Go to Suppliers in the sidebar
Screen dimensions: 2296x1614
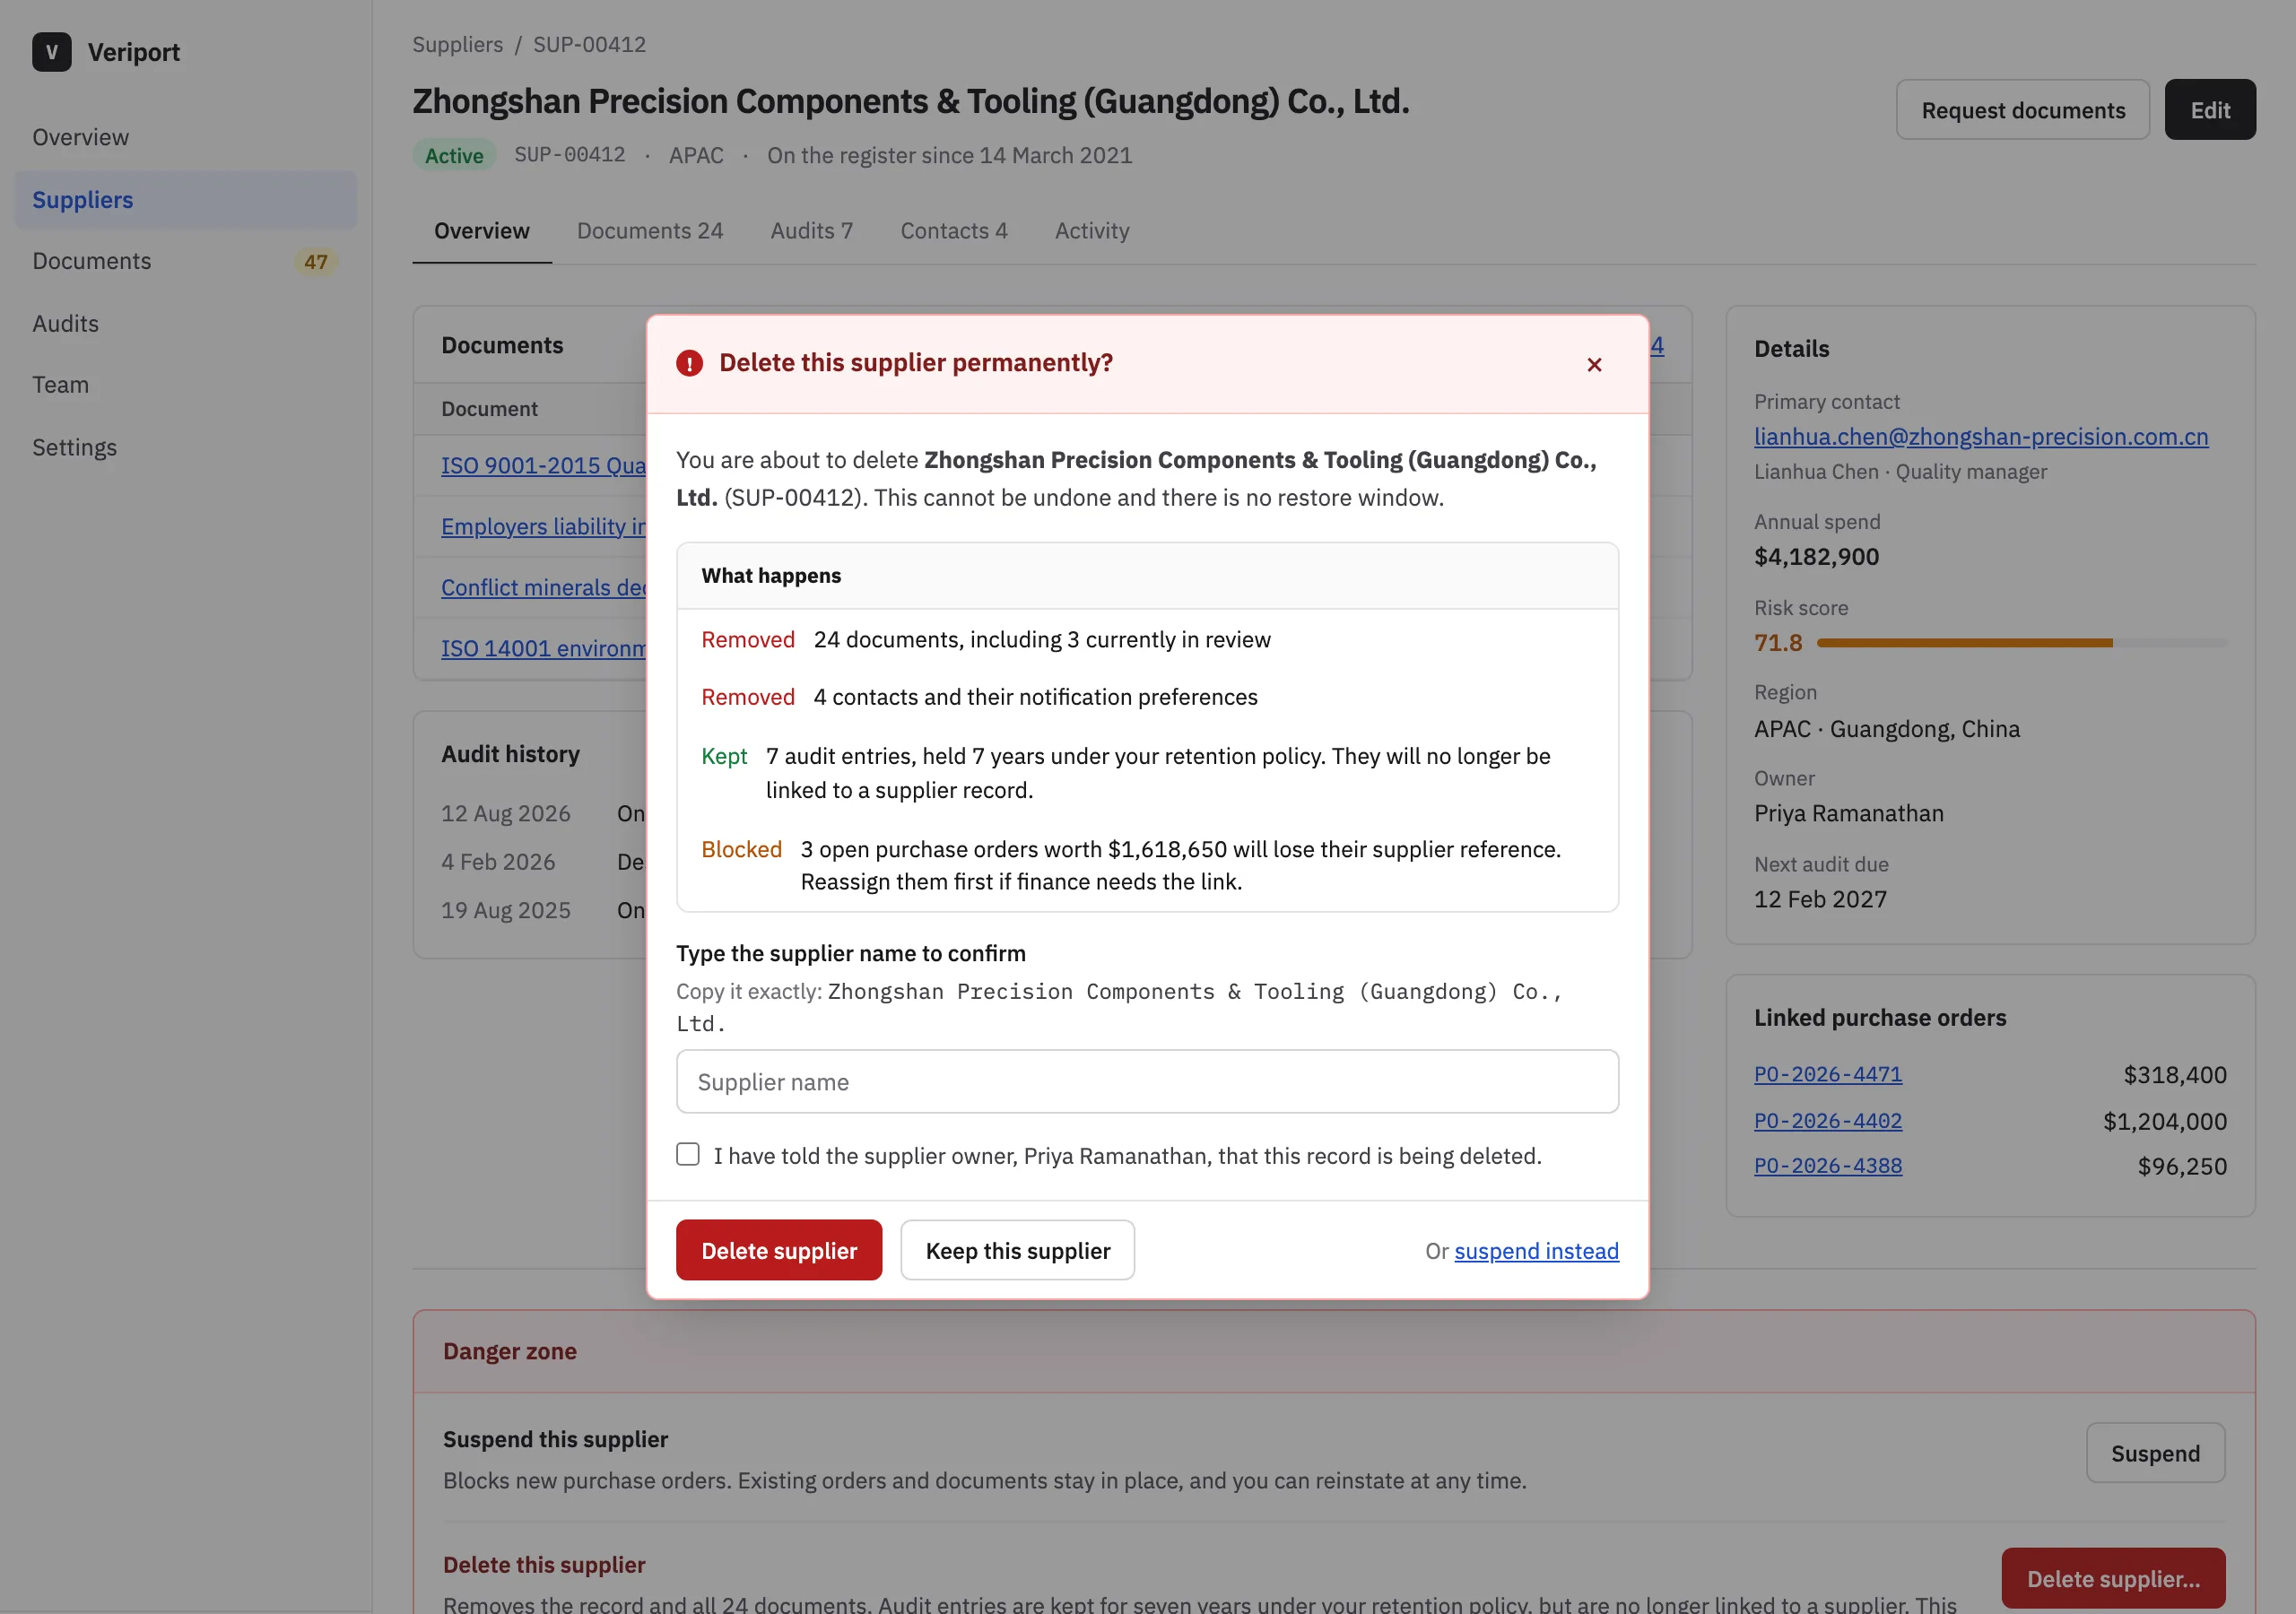tap(185, 199)
